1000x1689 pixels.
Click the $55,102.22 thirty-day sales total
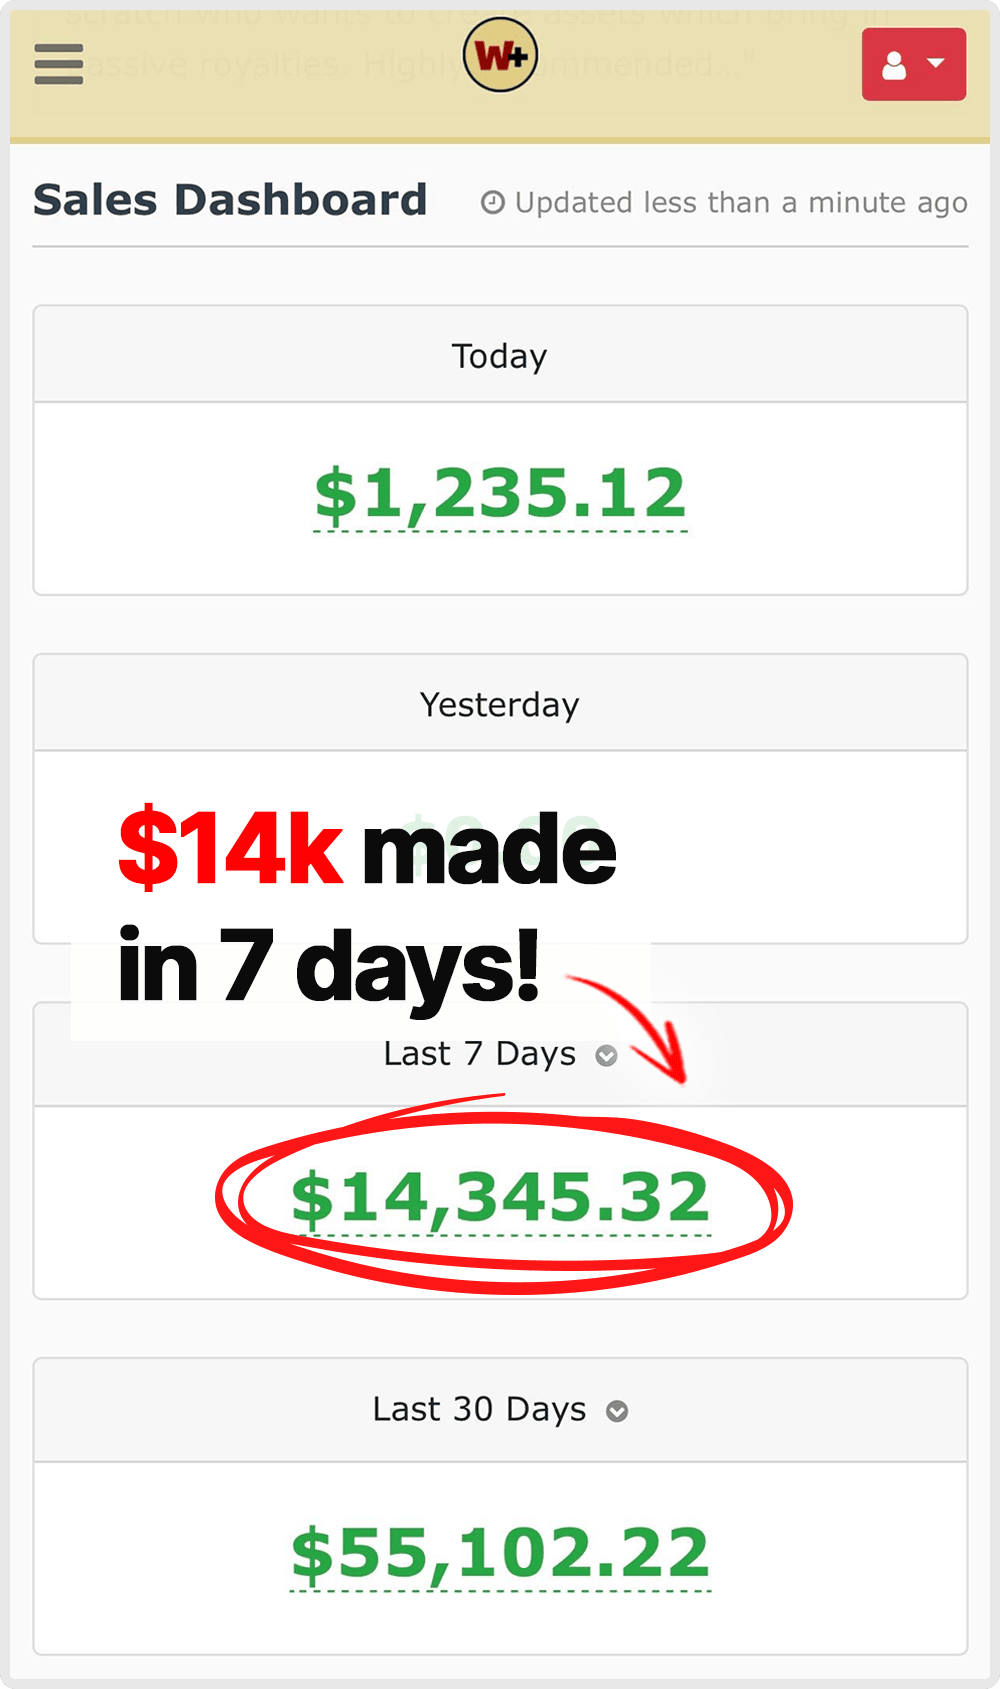pyautogui.click(x=500, y=1553)
